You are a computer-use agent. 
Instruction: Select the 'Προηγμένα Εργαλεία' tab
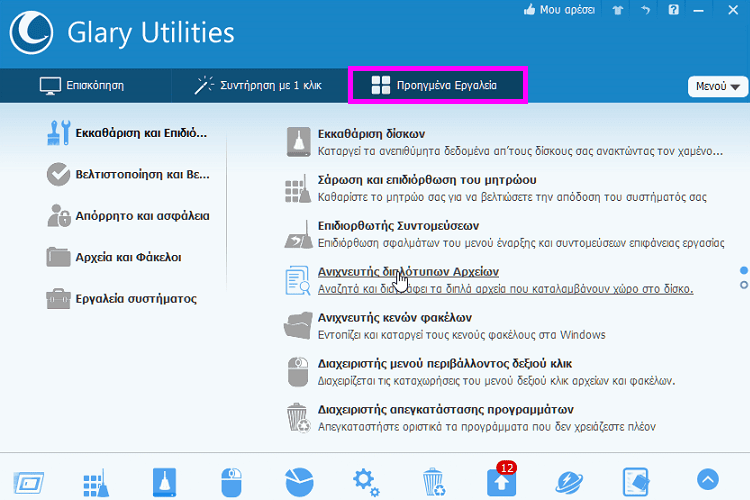[x=438, y=85]
